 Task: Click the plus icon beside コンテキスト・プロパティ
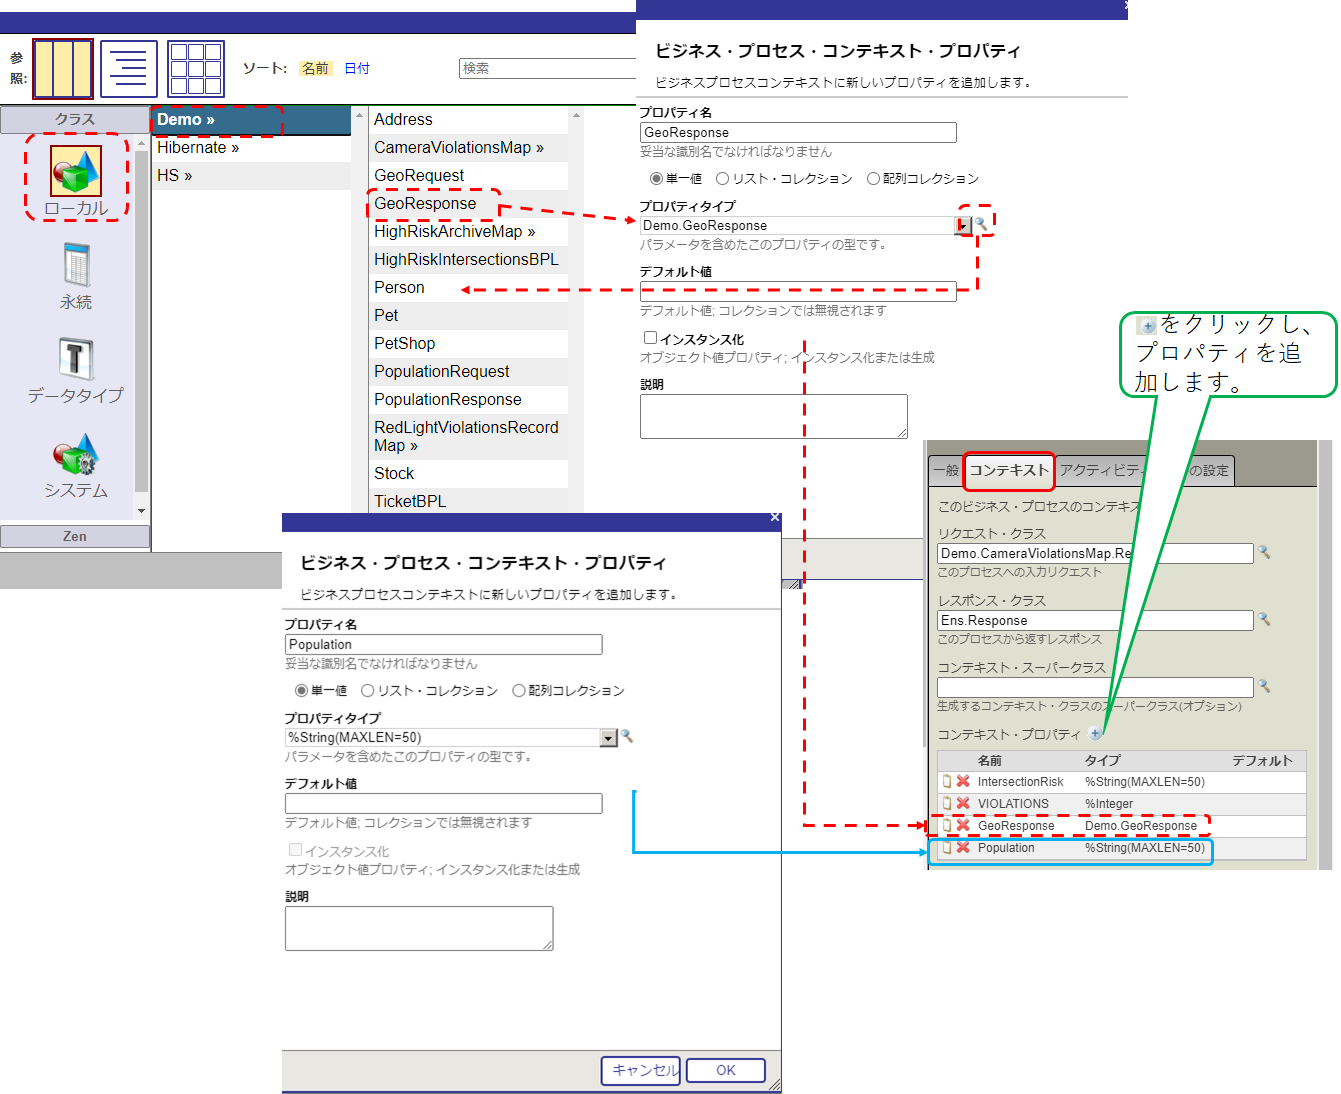(x=1096, y=734)
